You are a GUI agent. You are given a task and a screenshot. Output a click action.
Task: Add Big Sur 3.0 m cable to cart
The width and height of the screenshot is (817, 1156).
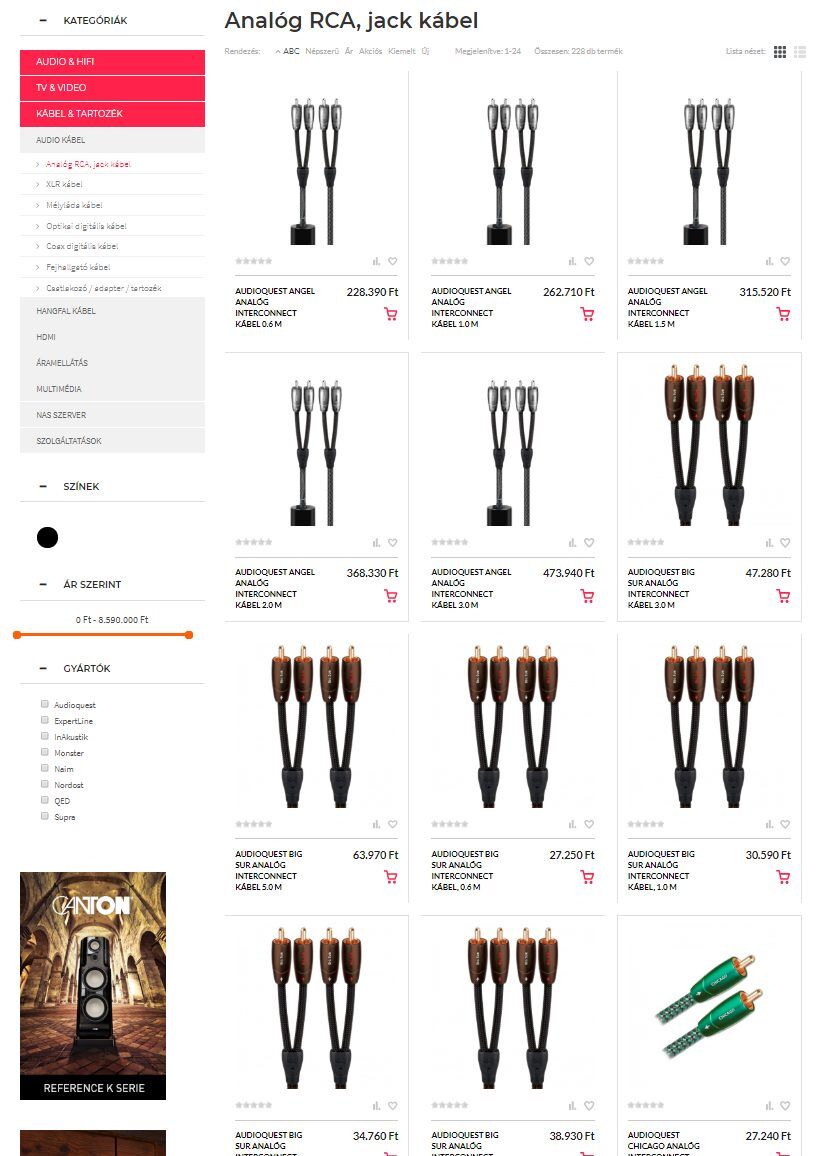(783, 596)
